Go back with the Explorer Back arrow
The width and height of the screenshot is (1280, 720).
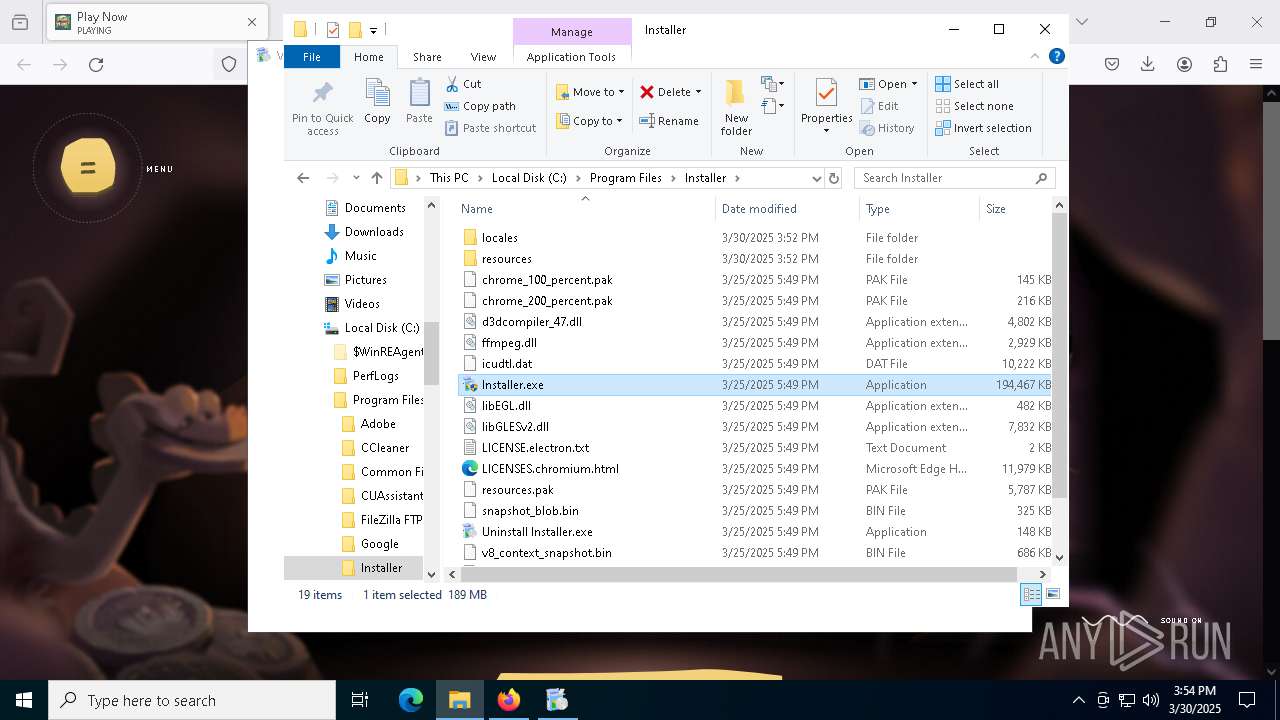click(303, 178)
